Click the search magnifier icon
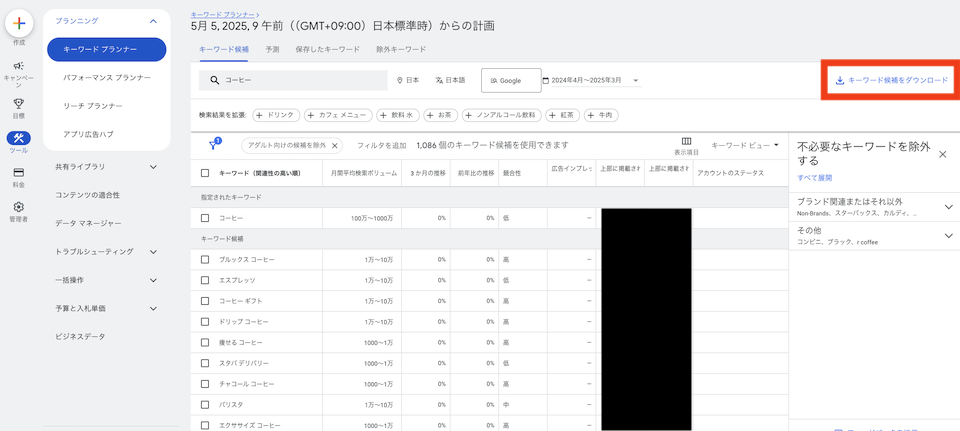Screen dimensions: 960x431 click(x=214, y=80)
